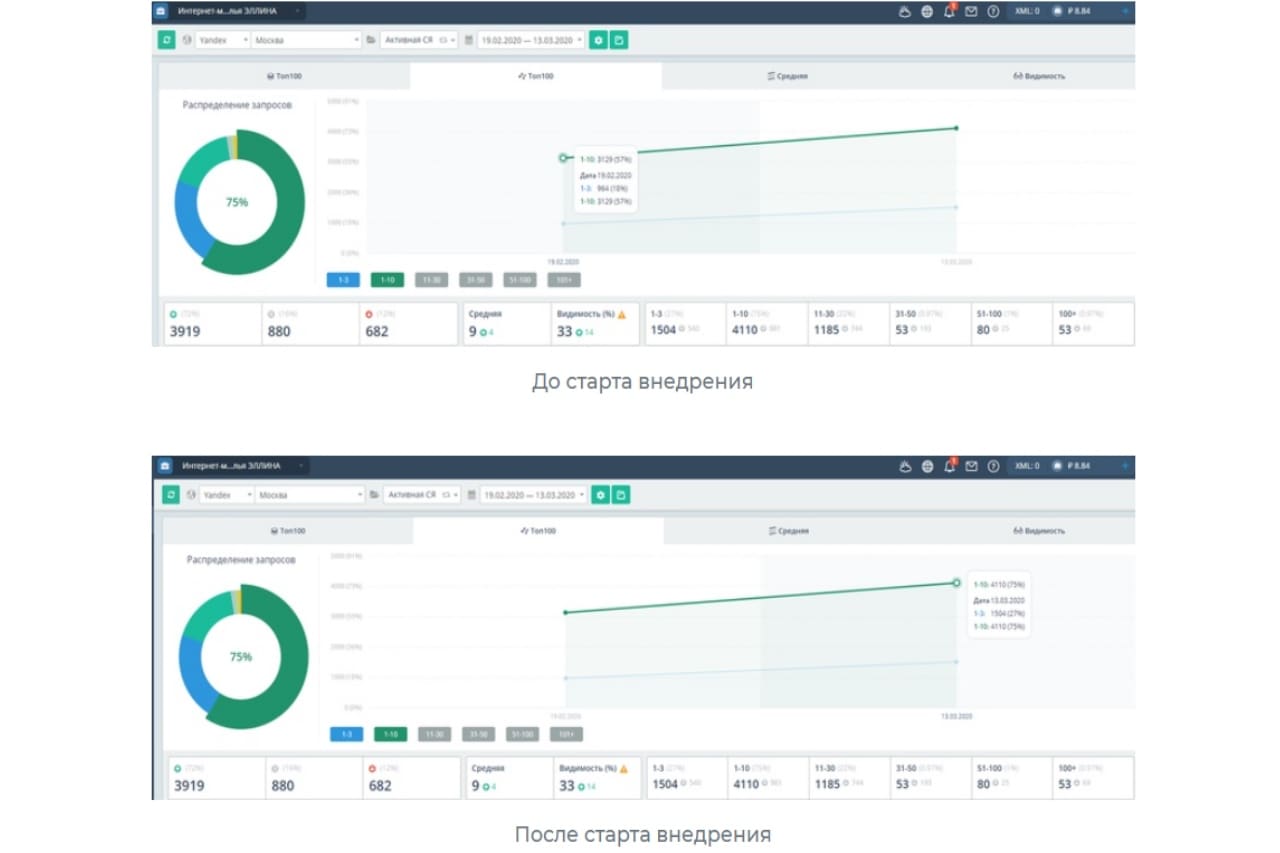
Task: Switch to Видимость tab in the 'После старта внедрения' dashboard
Action: click(x=1040, y=531)
